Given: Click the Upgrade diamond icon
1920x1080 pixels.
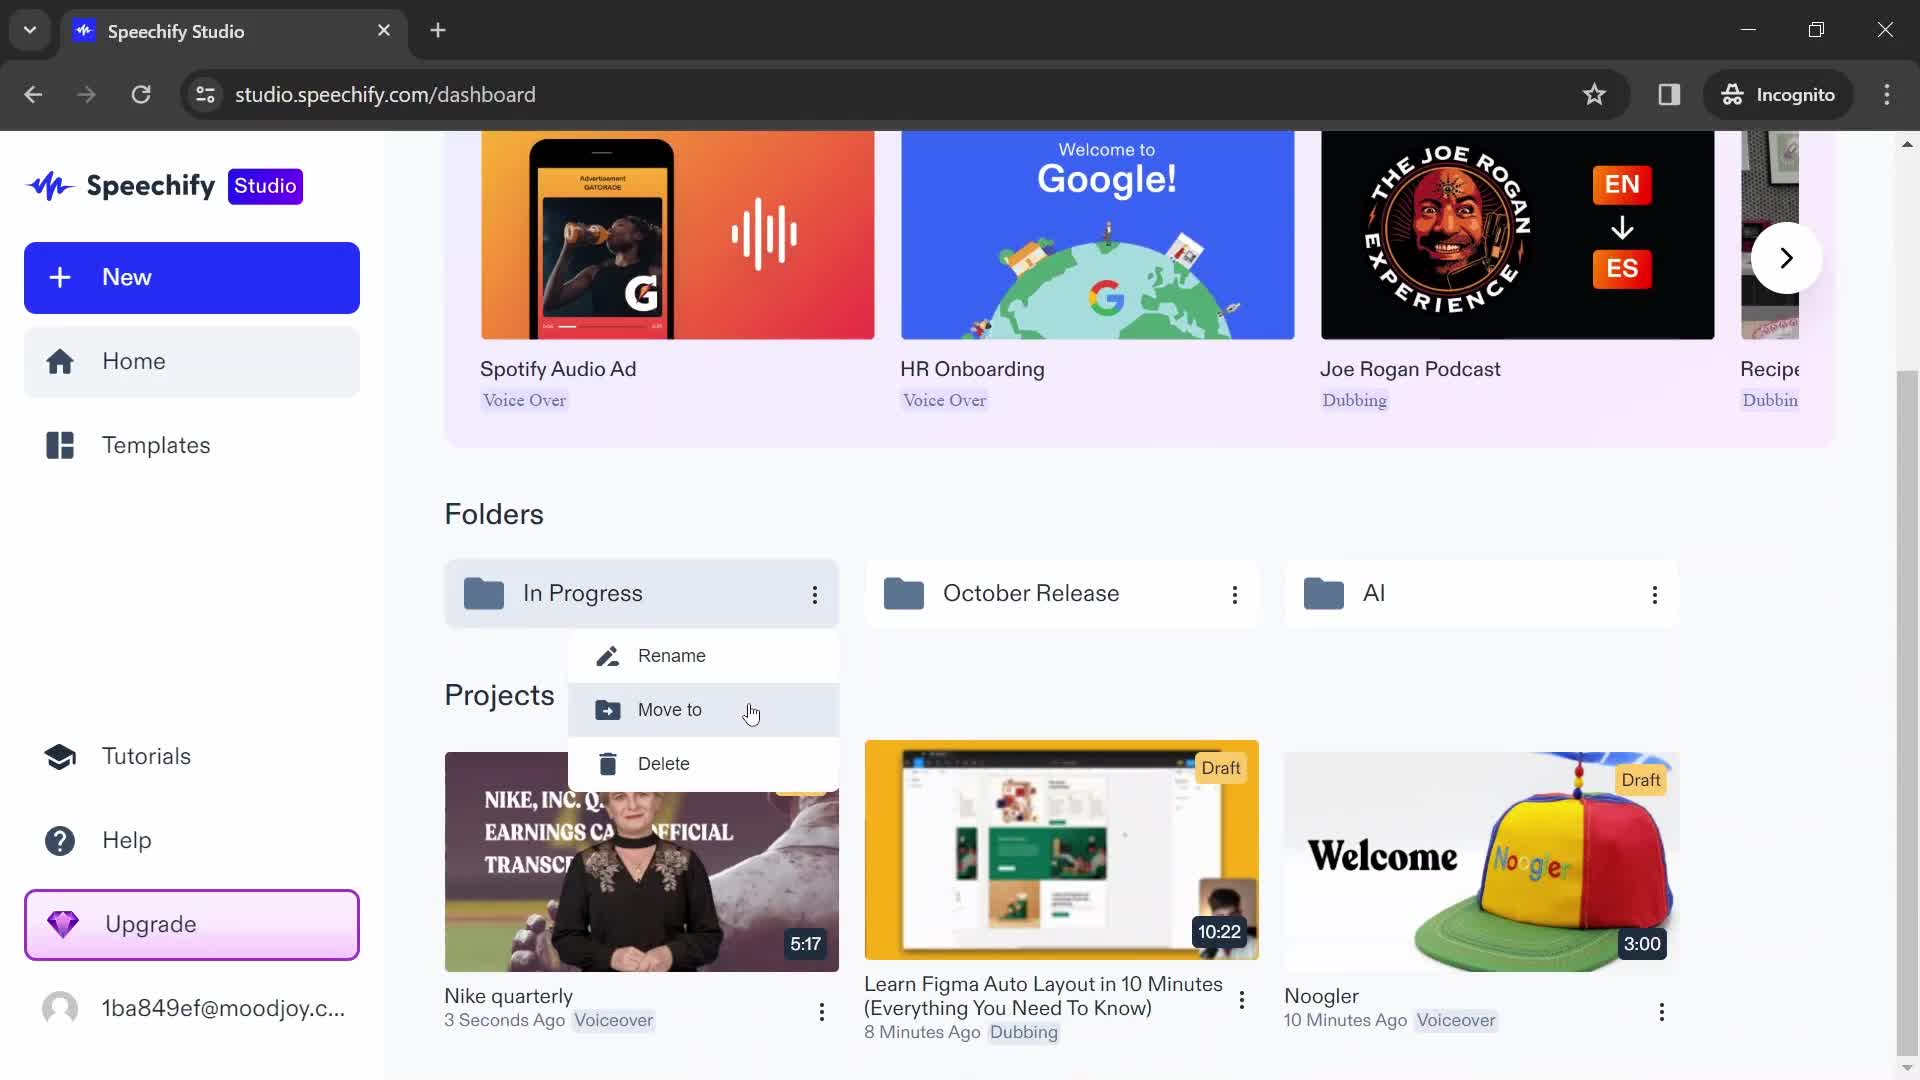Looking at the screenshot, I should (63, 925).
